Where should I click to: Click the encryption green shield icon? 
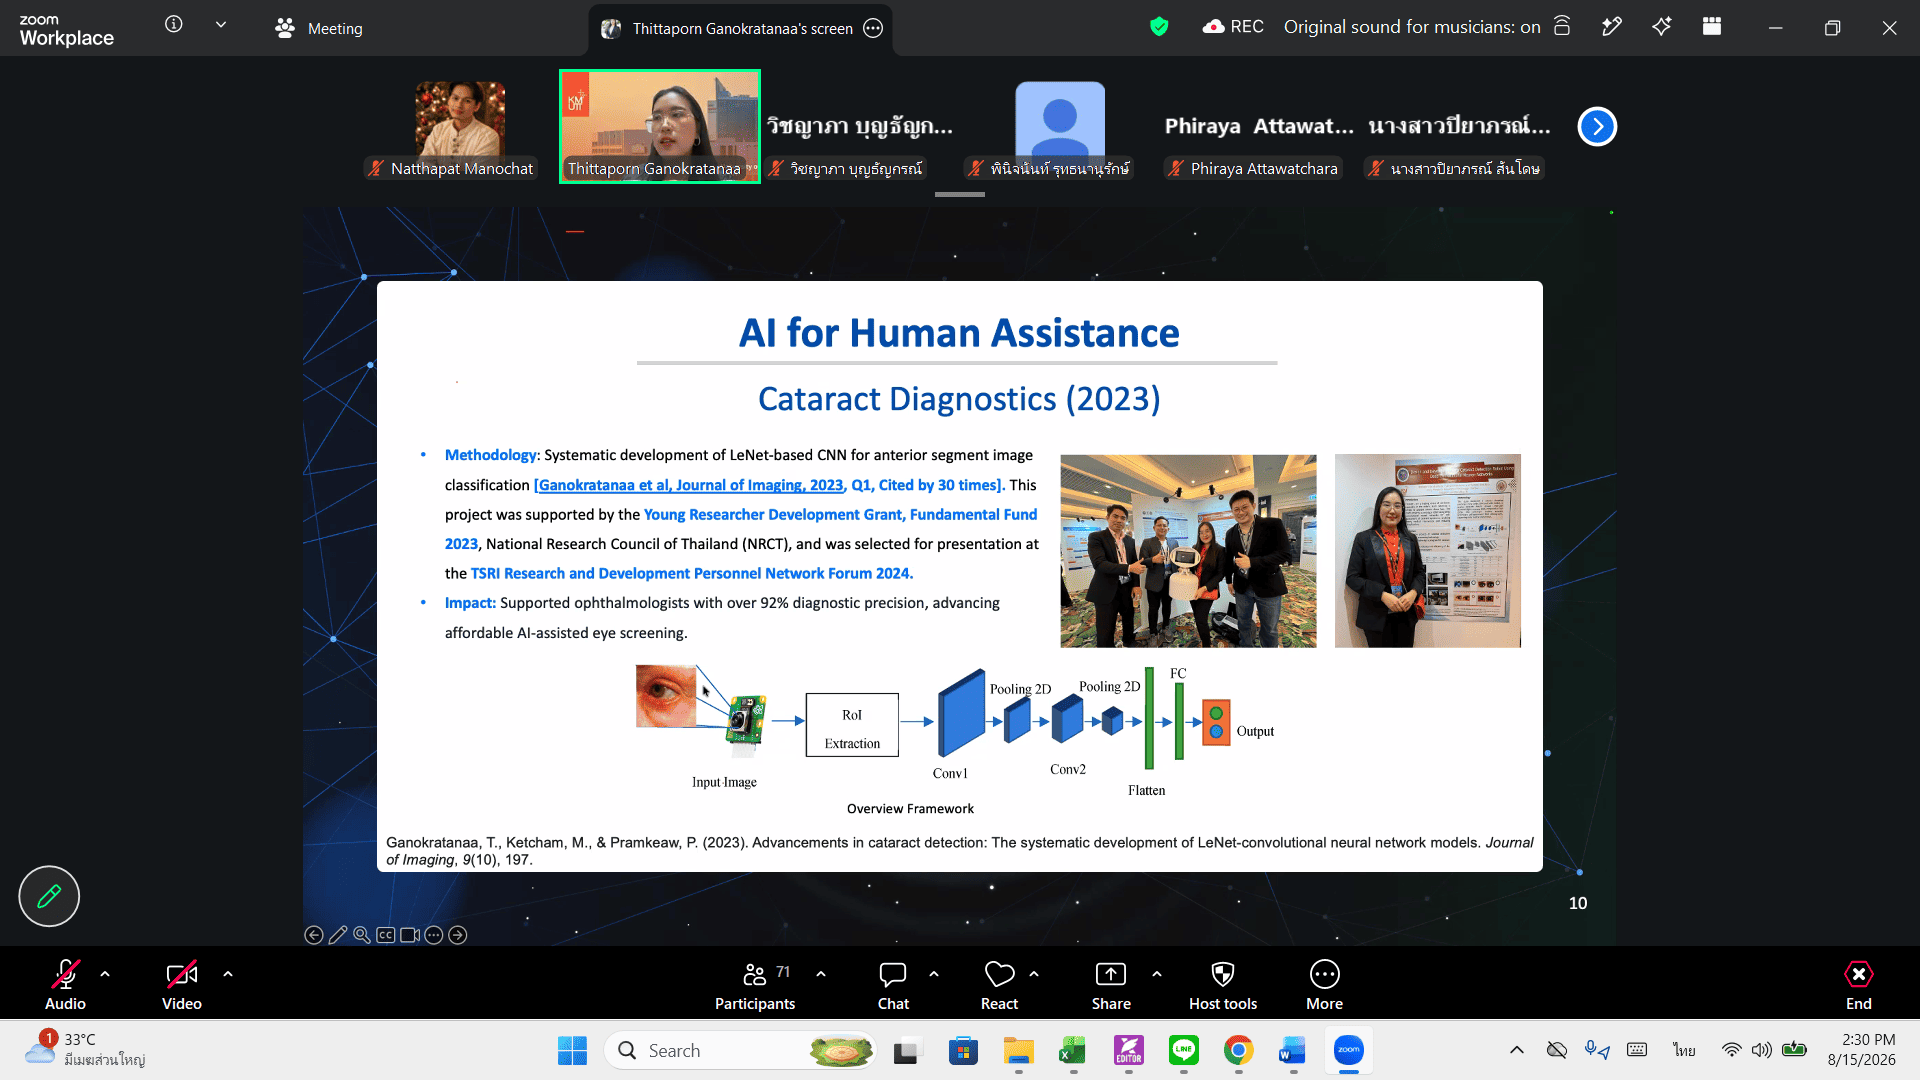click(1159, 27)
